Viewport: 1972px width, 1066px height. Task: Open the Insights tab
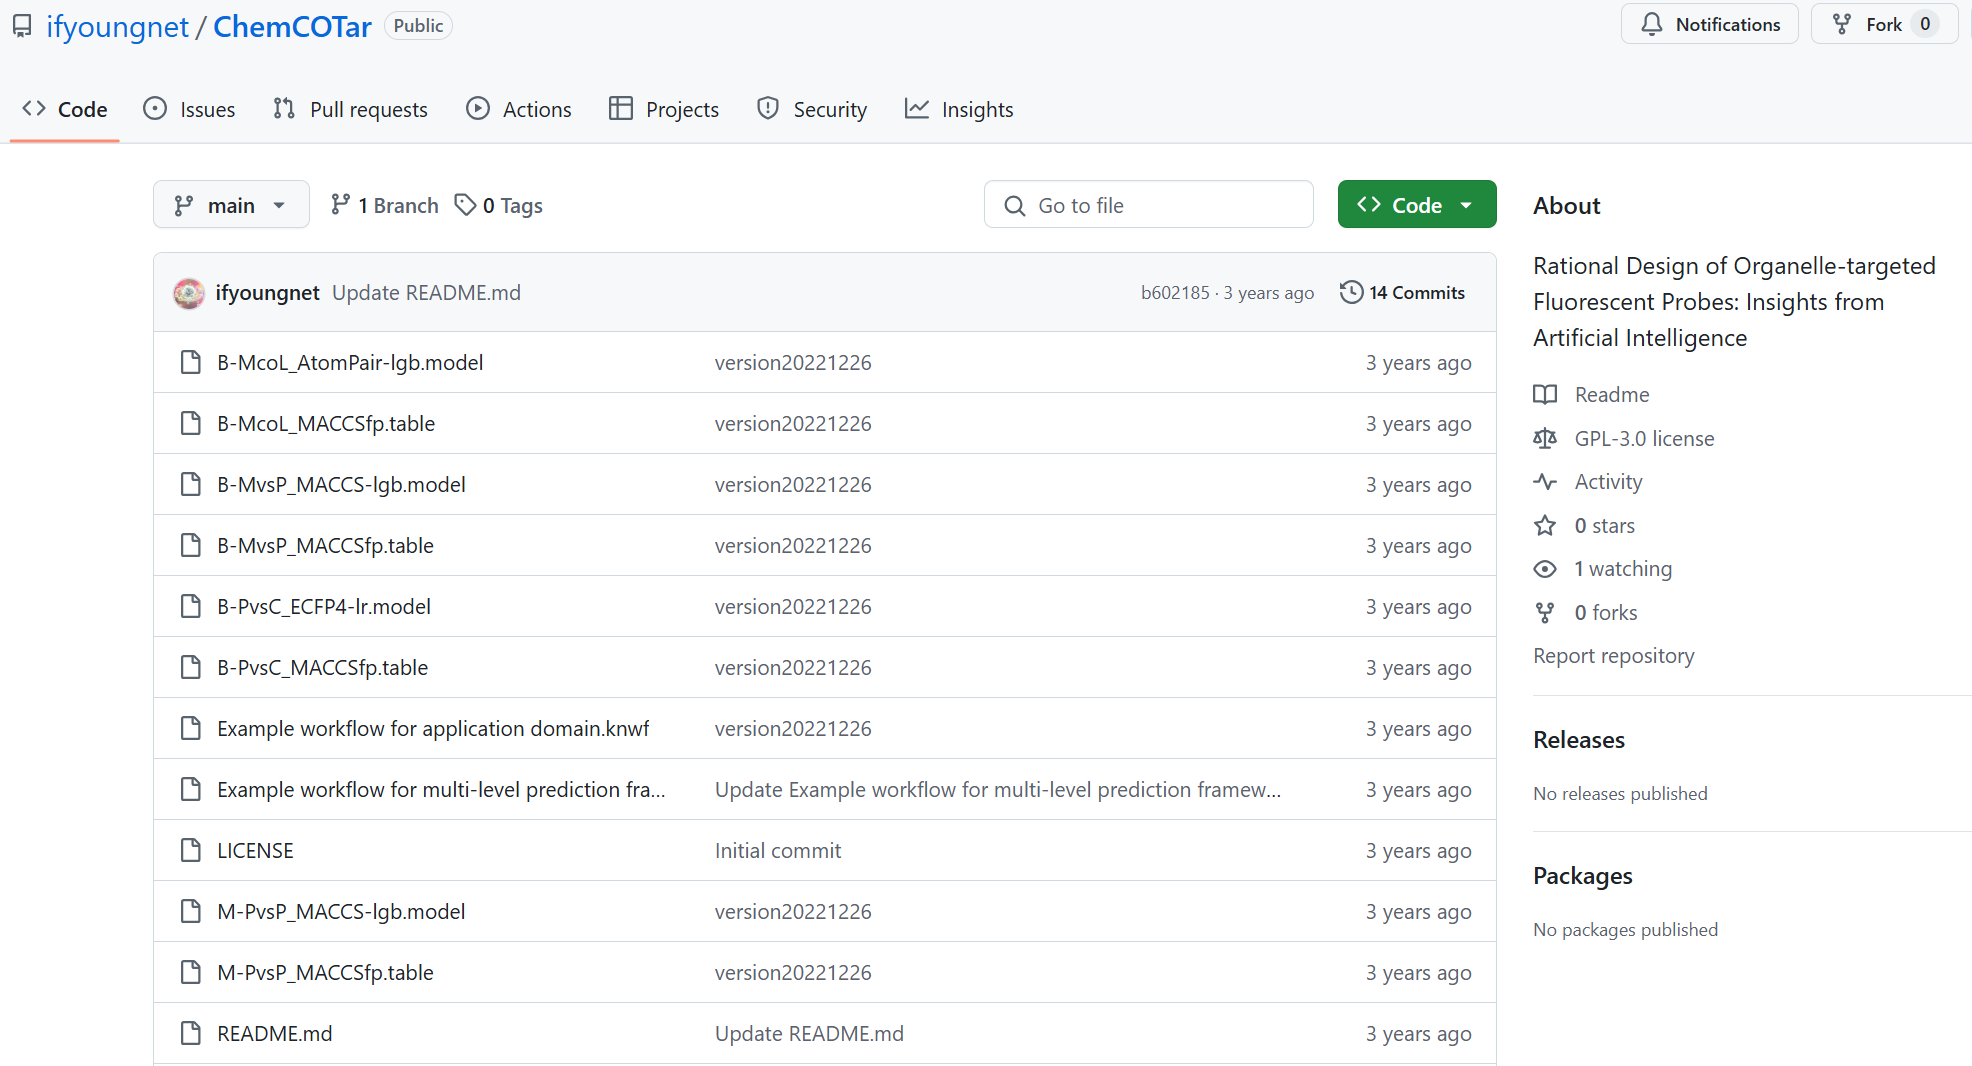pos(959,109)
